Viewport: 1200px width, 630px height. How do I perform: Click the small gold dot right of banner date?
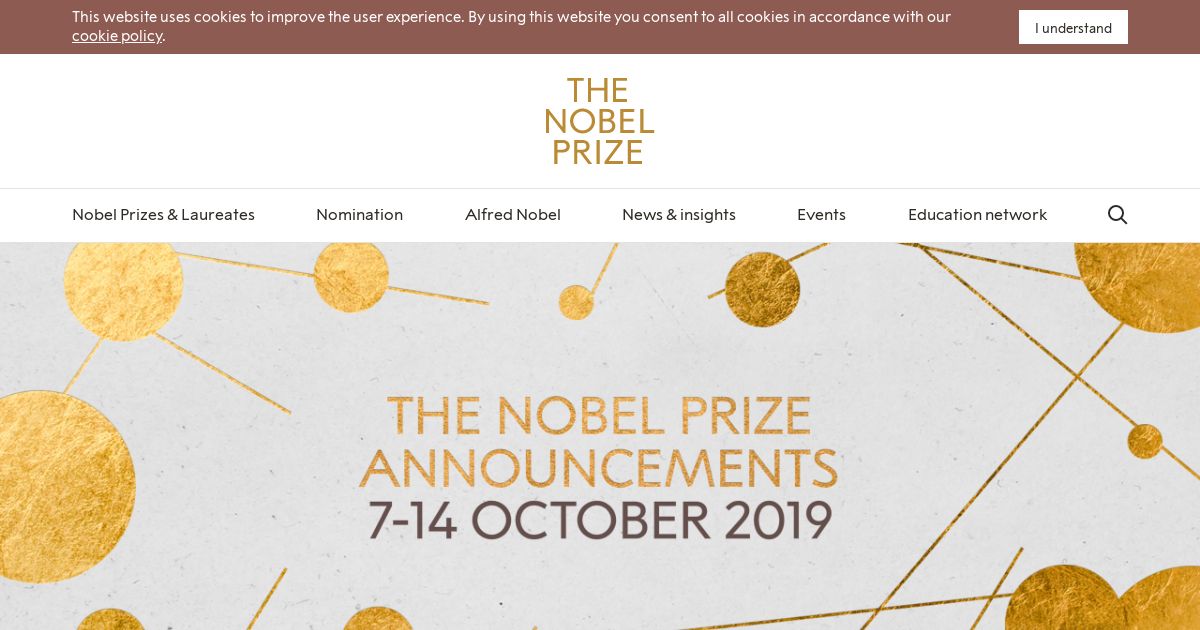click(x=1144, y=441)
